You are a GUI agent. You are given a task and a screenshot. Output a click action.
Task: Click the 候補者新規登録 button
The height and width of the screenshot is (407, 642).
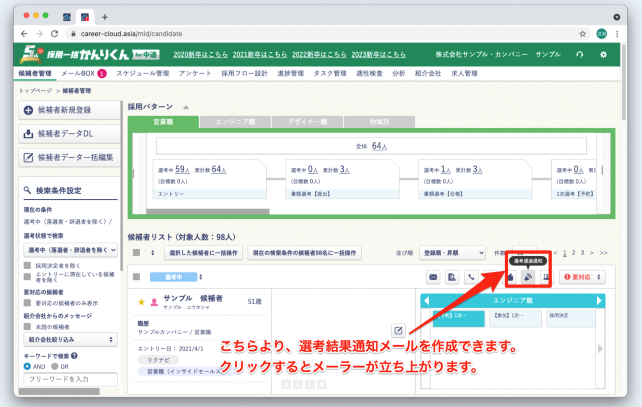tap(66, 109)
